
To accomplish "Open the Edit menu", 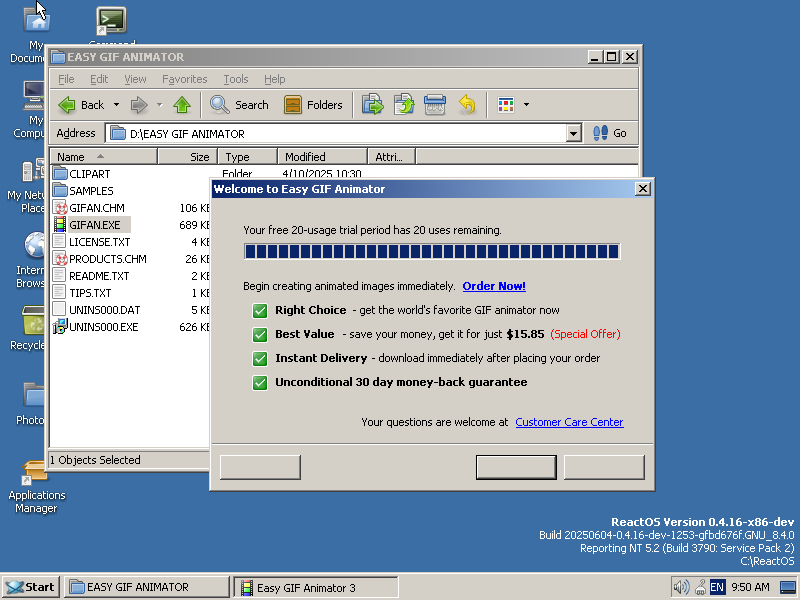I will click(x=99, y=79).
